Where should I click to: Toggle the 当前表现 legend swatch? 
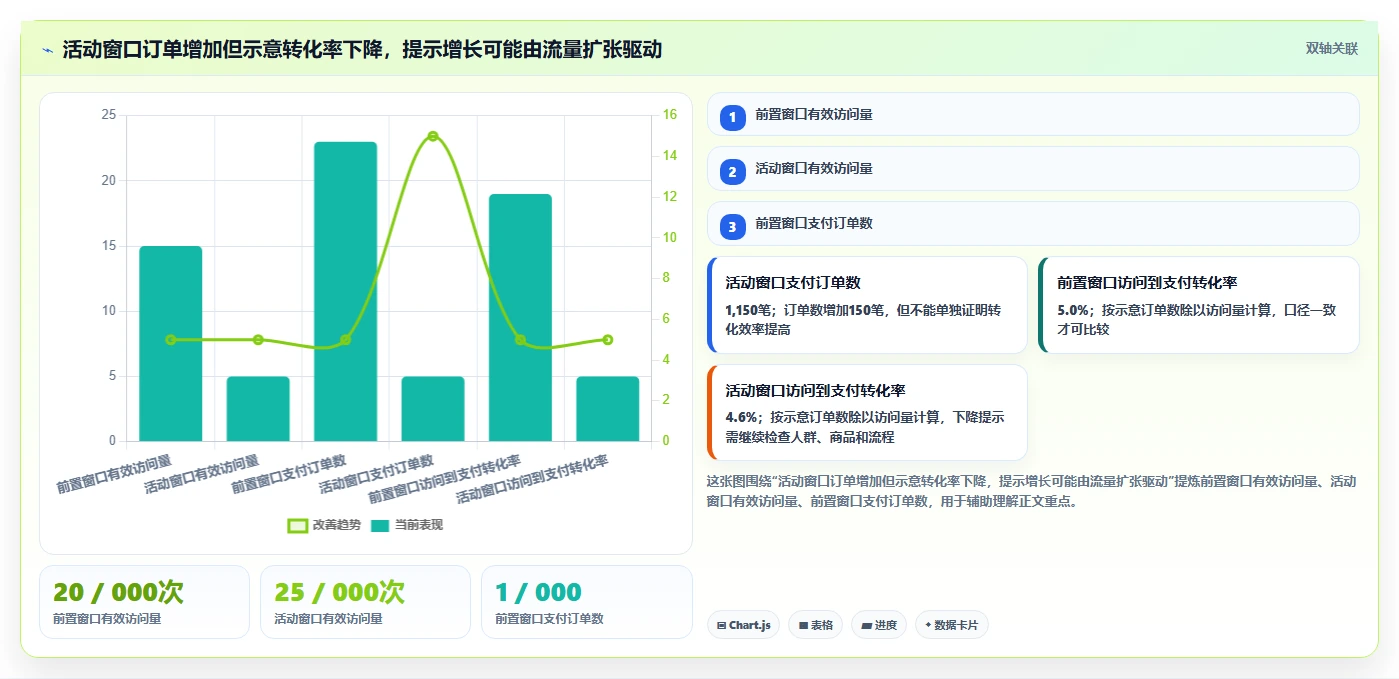tap(380, 525)
